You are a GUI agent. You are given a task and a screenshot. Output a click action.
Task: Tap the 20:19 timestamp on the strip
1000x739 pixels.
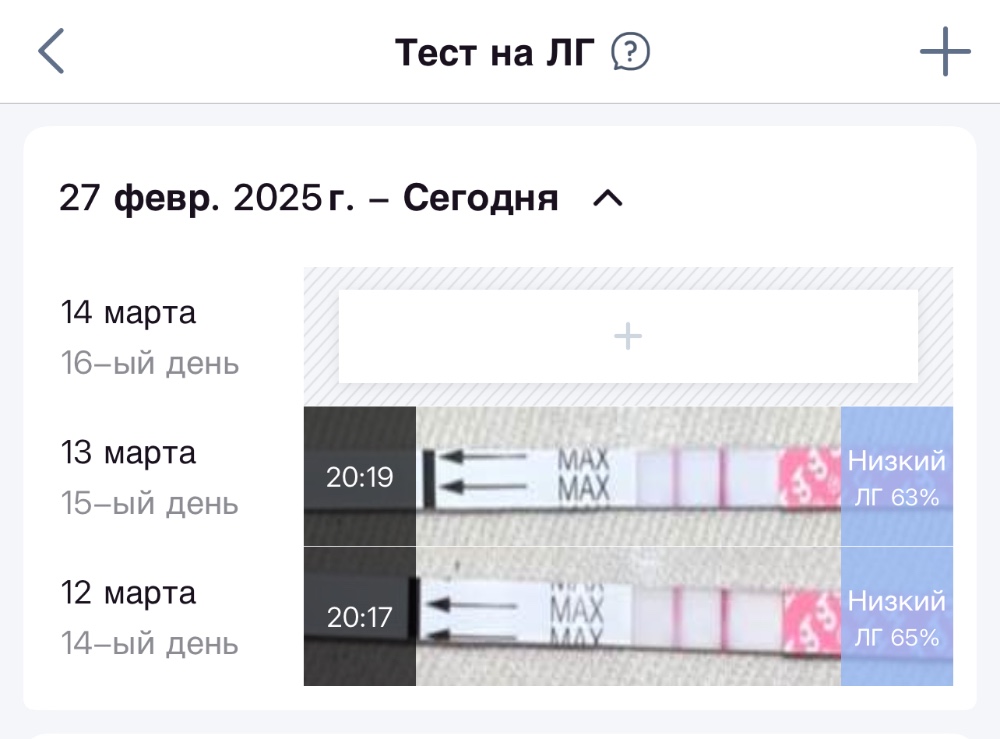pos(359,477)
